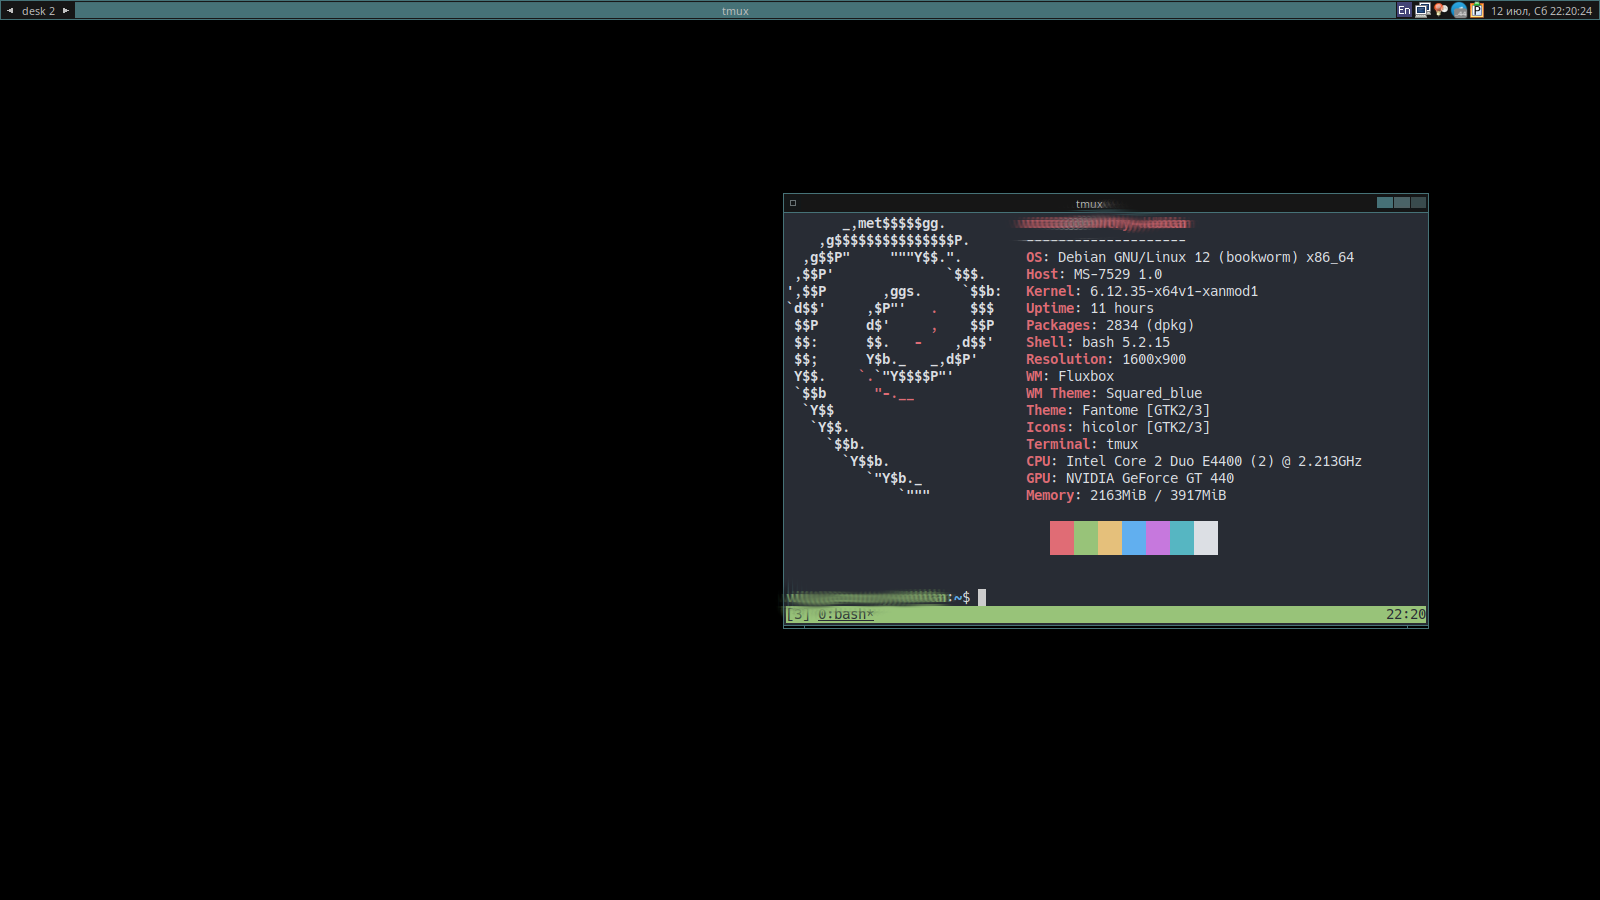
Task: Click the Shell value 'bash 5.2.15'
Action: [1126, 342]
